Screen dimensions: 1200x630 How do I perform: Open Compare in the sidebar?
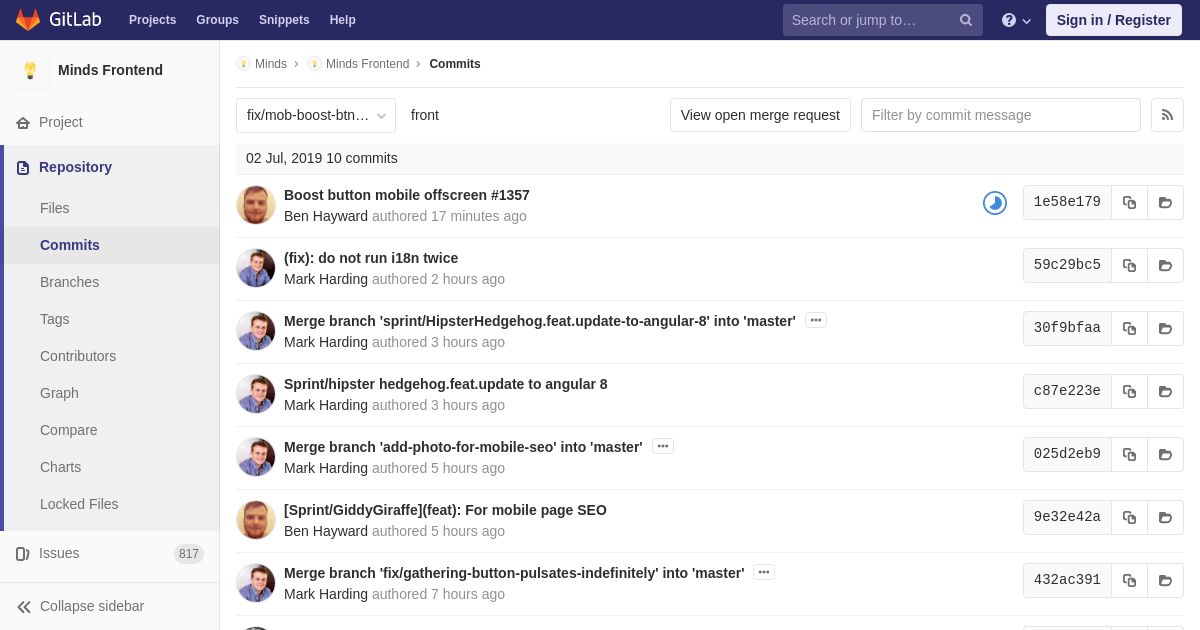pos(69,430)
